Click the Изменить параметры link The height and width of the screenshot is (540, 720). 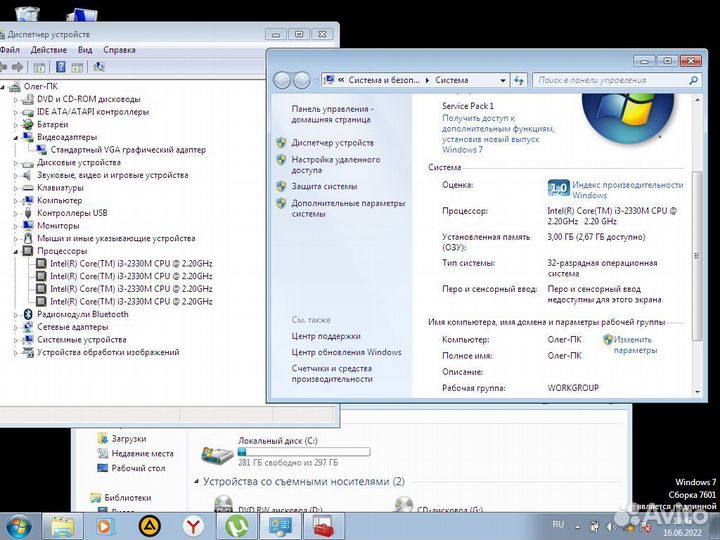tap(634, 345)
